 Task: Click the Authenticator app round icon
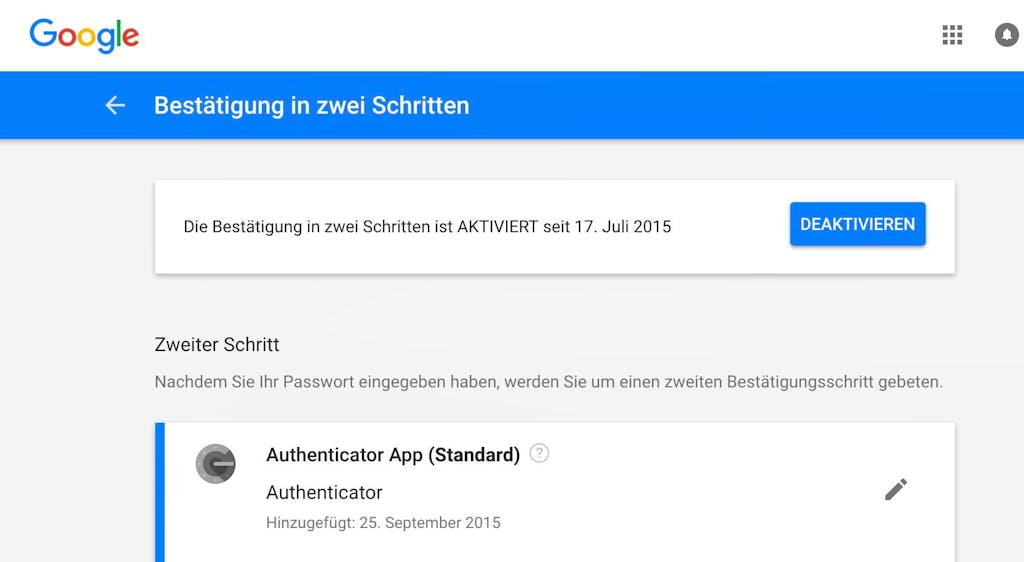(x=216, y=464)
